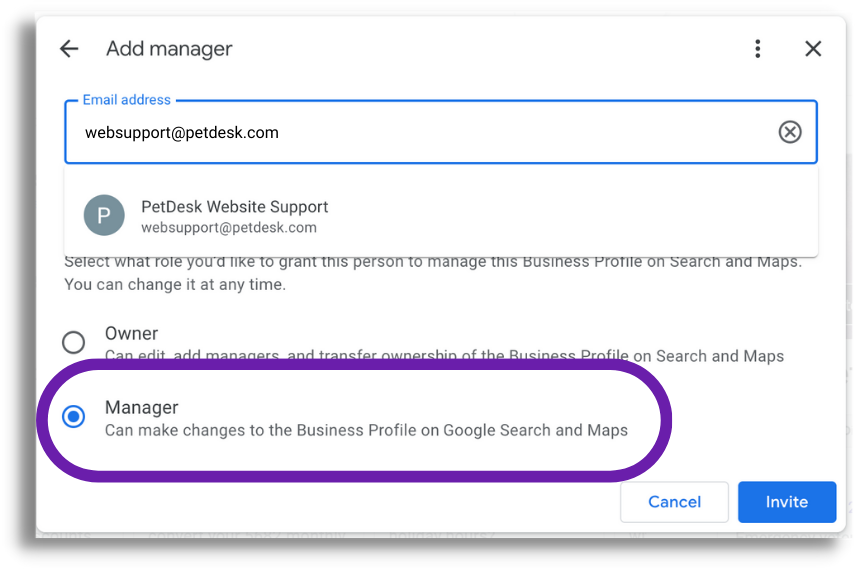Screen dimensions: 855x571
Task: Open the three-dot more options menu
Action: [757, 49]
